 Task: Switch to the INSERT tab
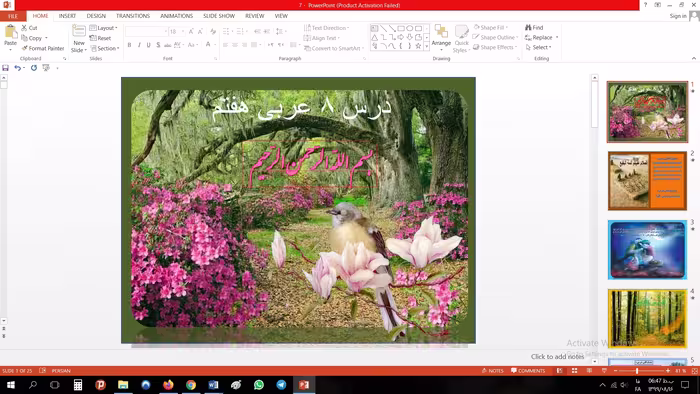[67, 16]
